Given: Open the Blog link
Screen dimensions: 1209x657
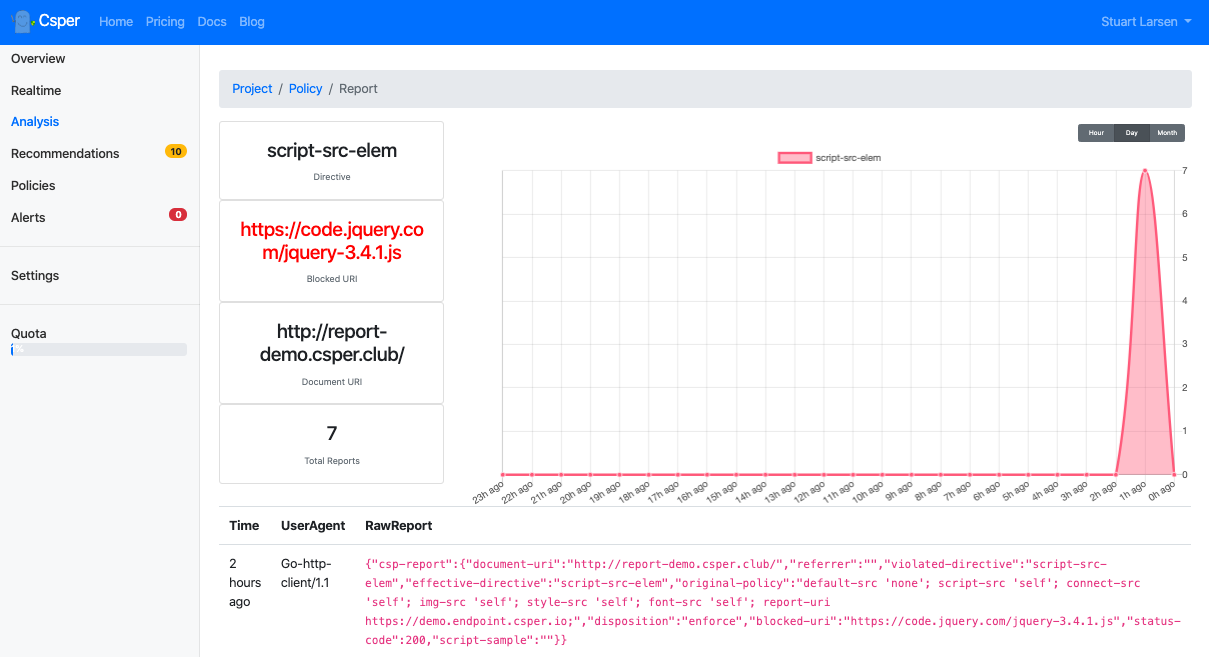Looking at the screenshot, I should click(x=252, y=22).
